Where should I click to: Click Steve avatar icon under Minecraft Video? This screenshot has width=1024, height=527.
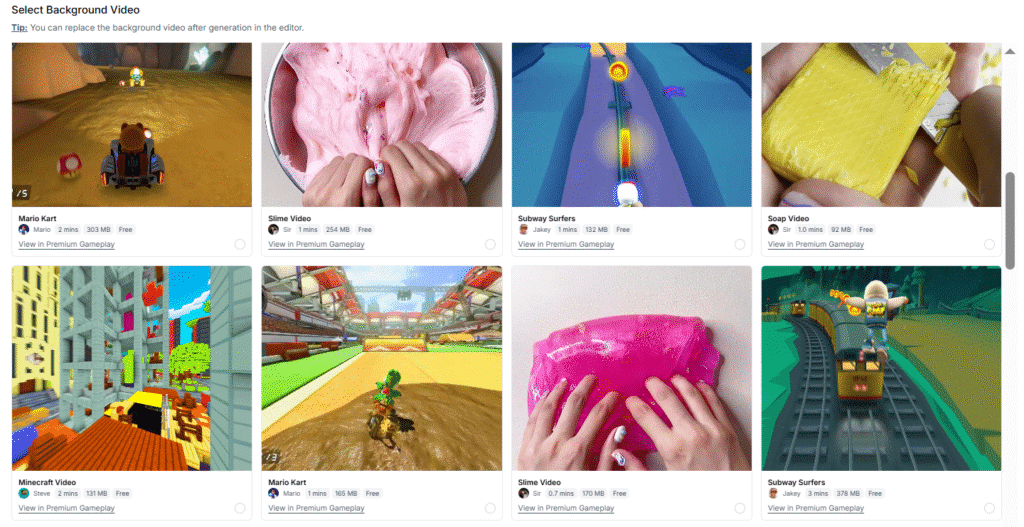(x=24, y=493)
